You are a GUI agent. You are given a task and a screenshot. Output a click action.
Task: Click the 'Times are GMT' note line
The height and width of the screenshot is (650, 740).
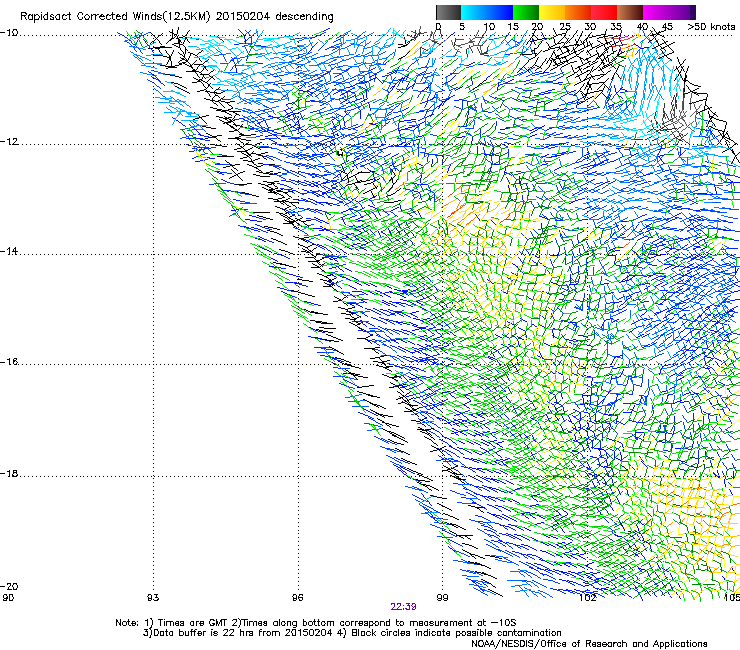[x=315, y=623]
